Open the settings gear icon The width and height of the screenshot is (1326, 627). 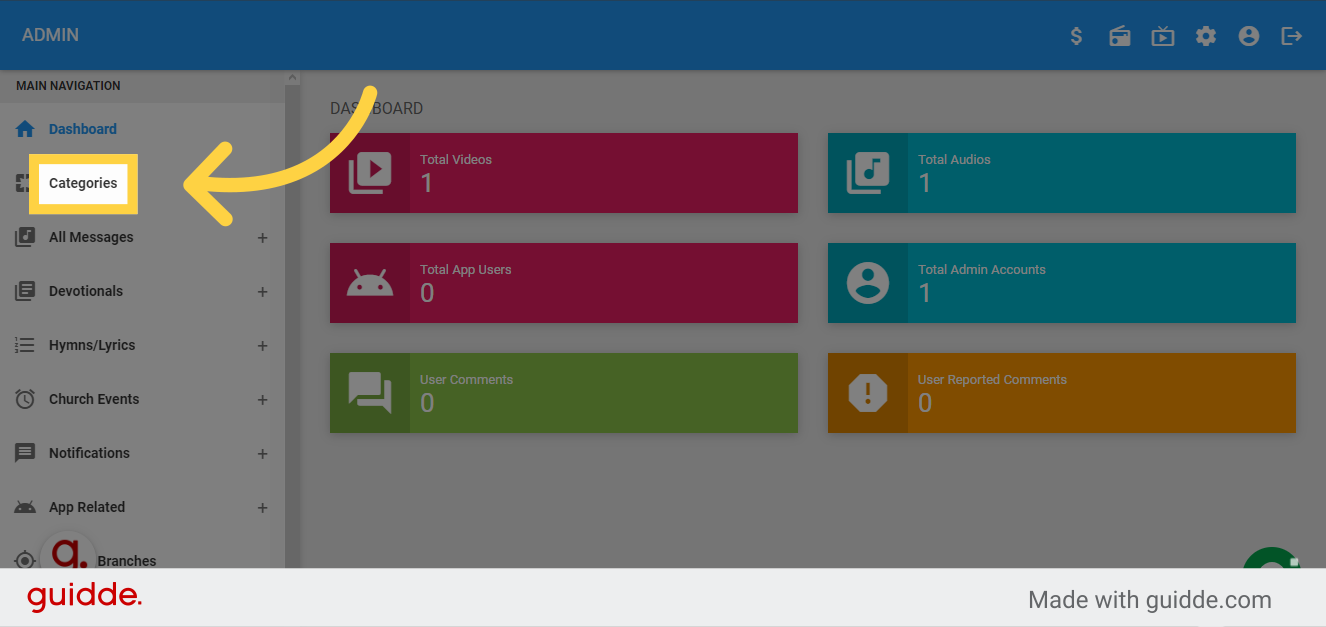click(1205, 35)
